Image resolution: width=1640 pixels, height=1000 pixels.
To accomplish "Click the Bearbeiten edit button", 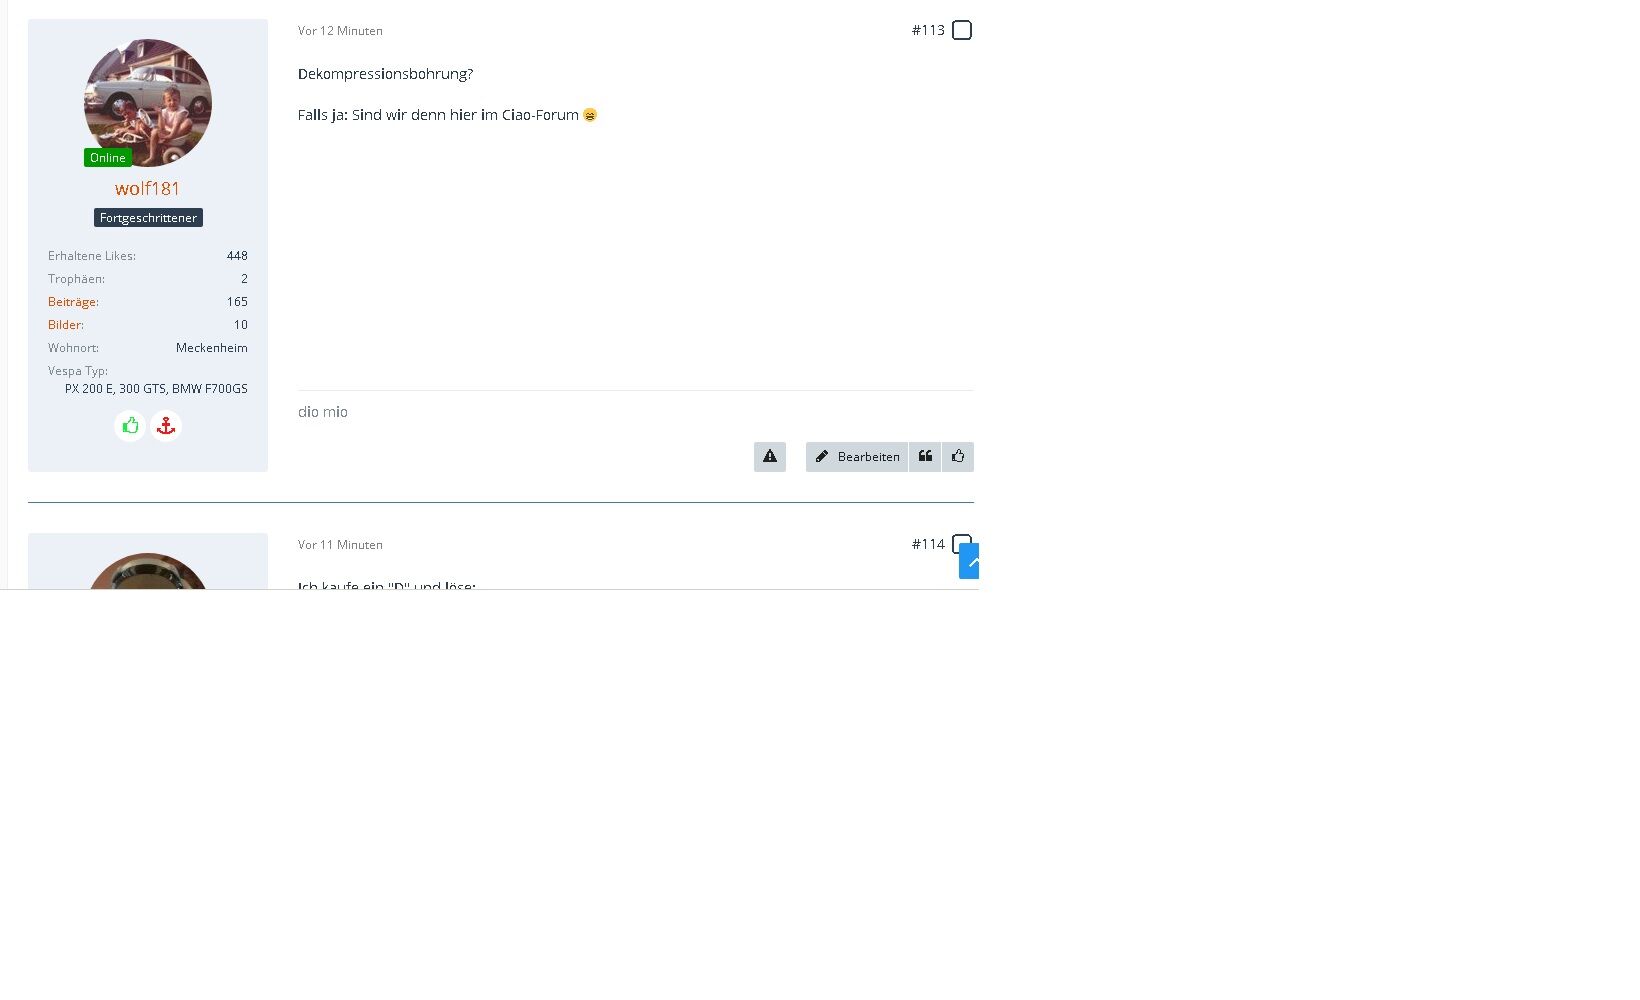I will click(x=857, y=456).
